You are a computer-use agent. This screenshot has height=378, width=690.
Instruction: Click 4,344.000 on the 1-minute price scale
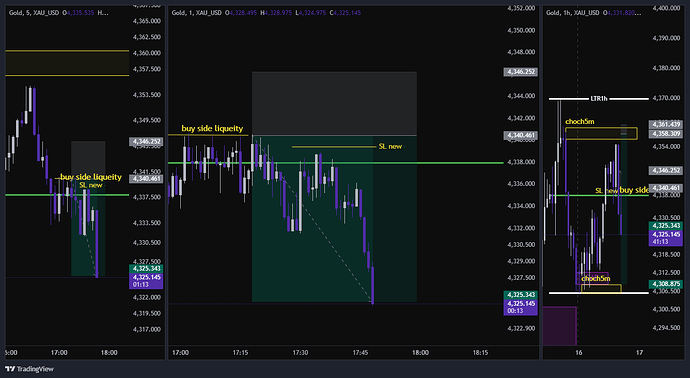[x=521, y=96]
